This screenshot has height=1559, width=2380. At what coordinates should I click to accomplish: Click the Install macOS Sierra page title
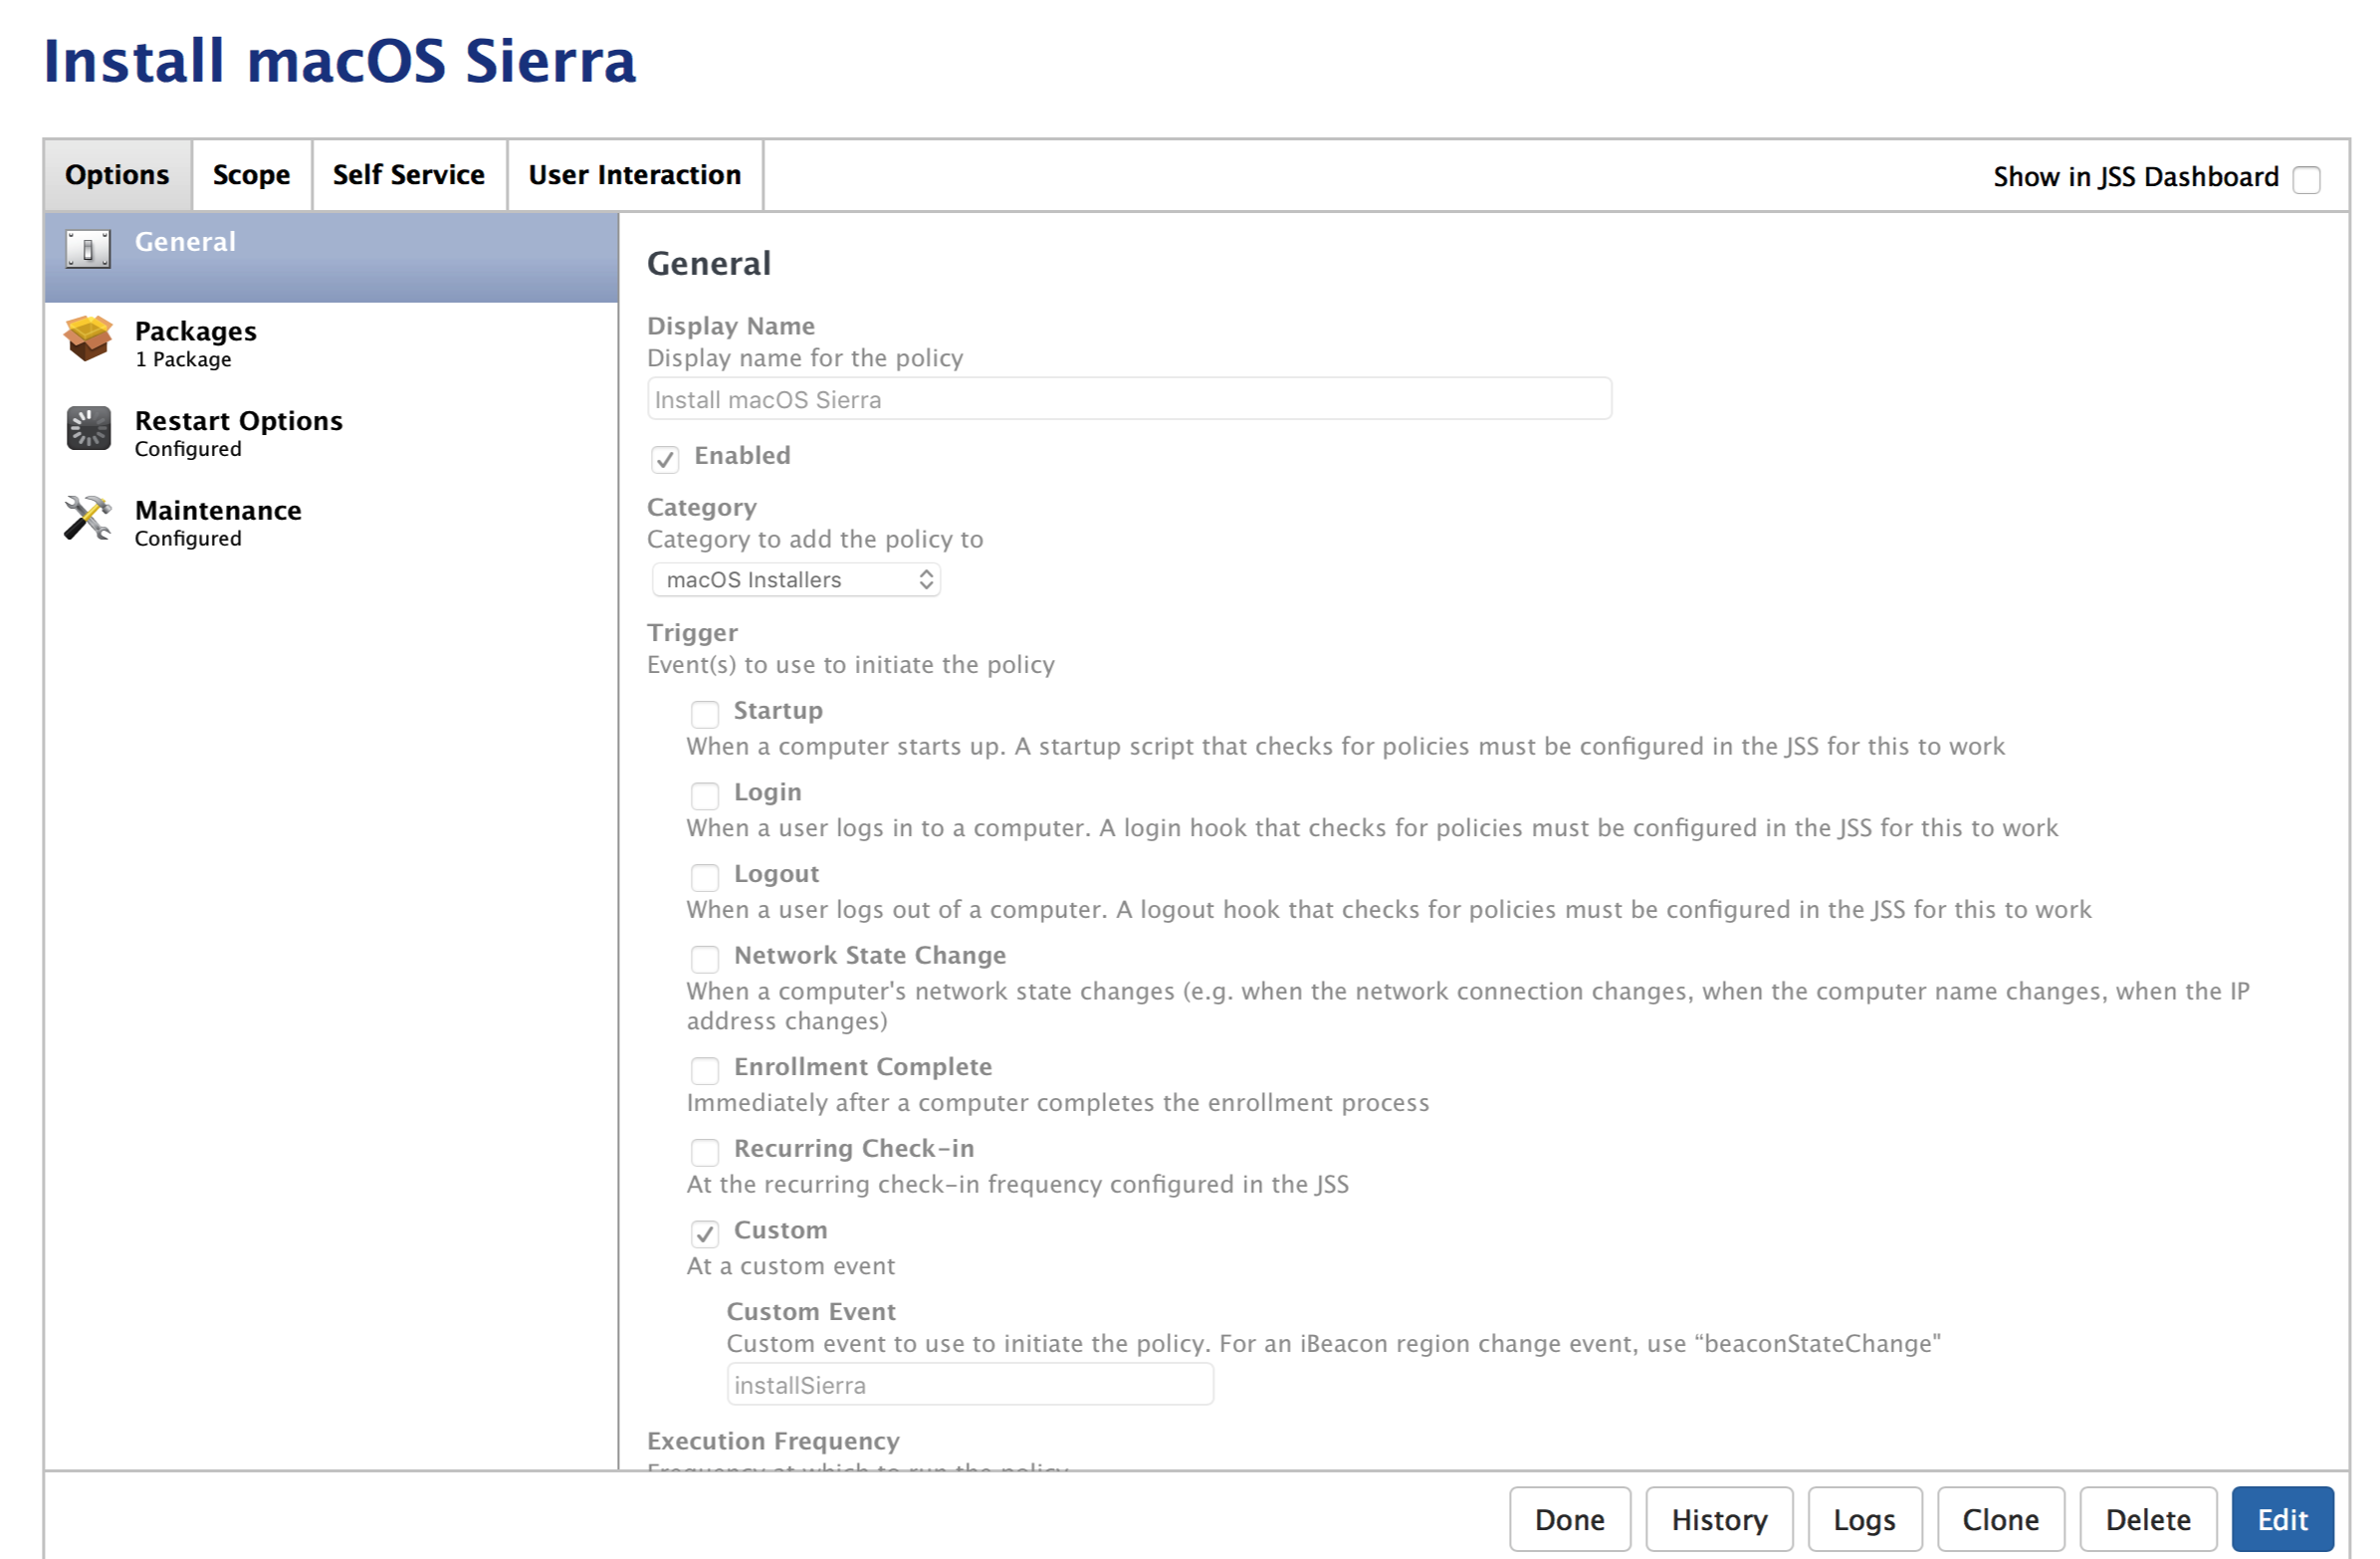(x=340, y=61)
